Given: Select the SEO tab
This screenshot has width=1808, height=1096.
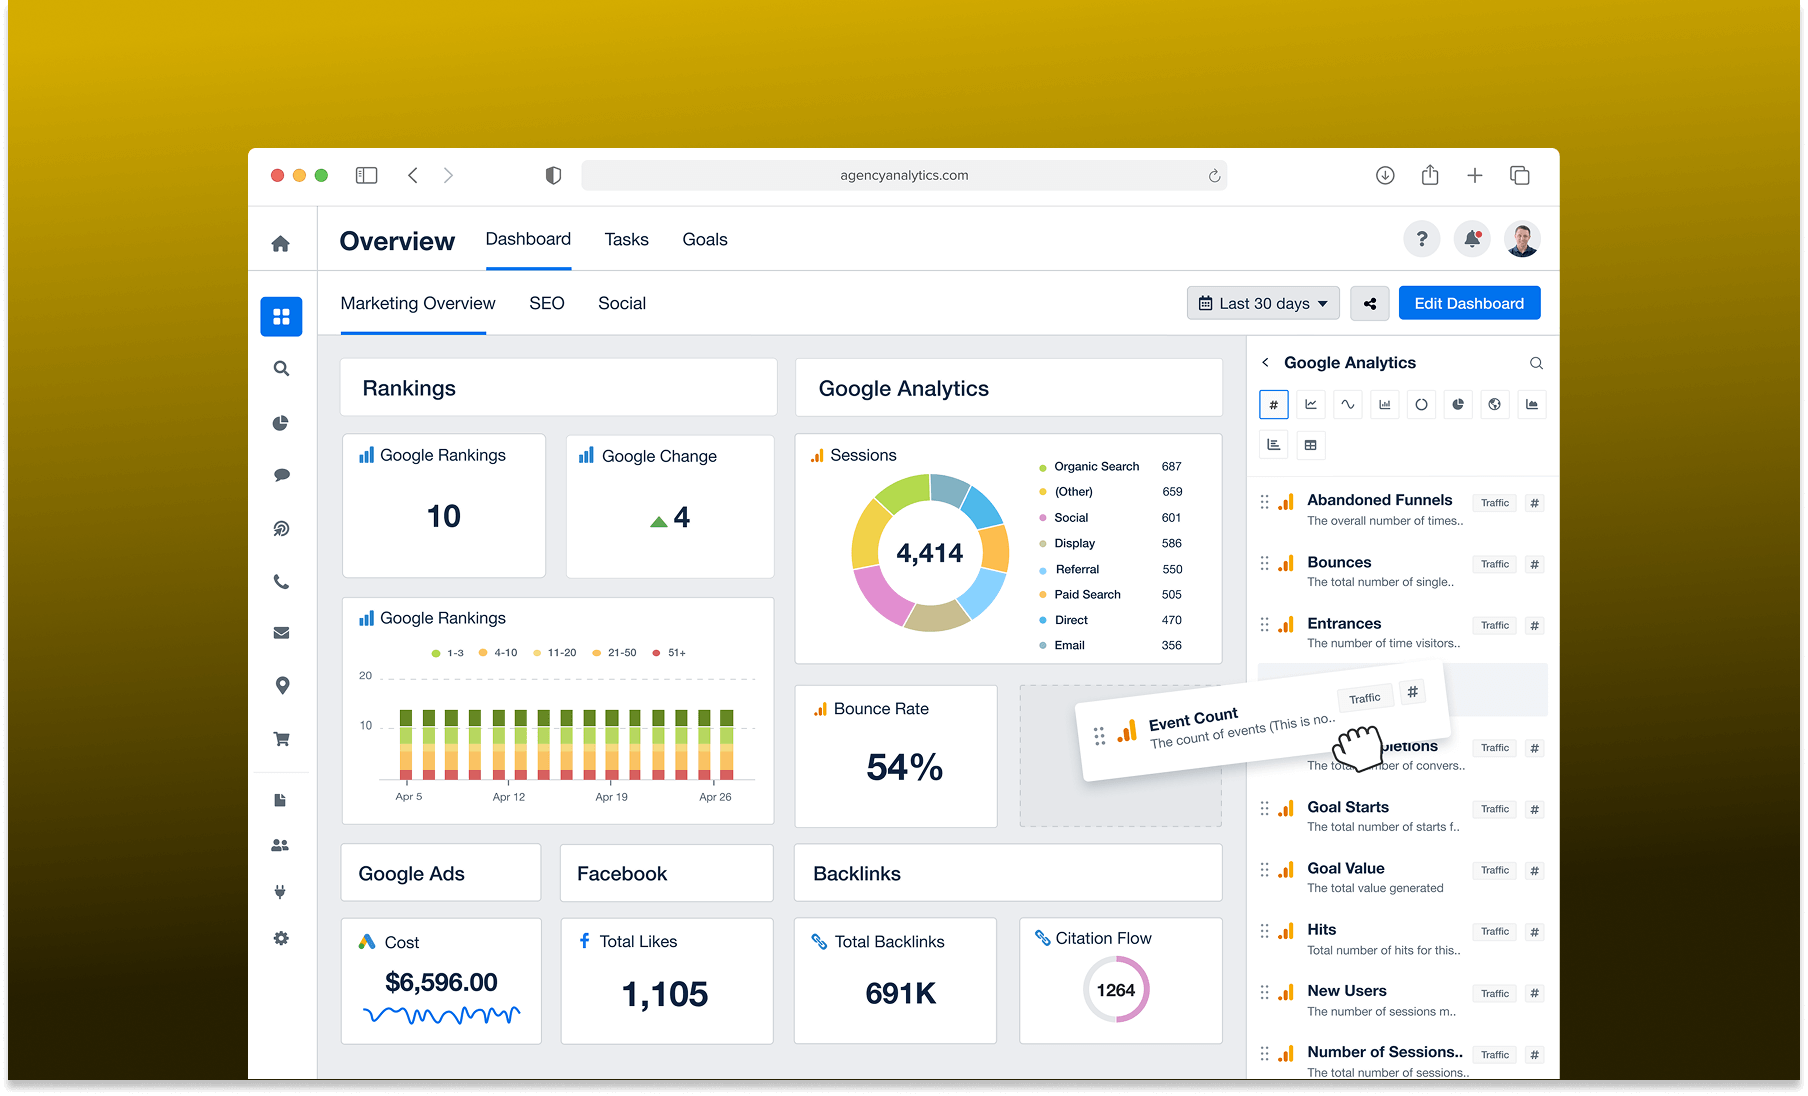Looking at the screenshot, I should [547, 303].
